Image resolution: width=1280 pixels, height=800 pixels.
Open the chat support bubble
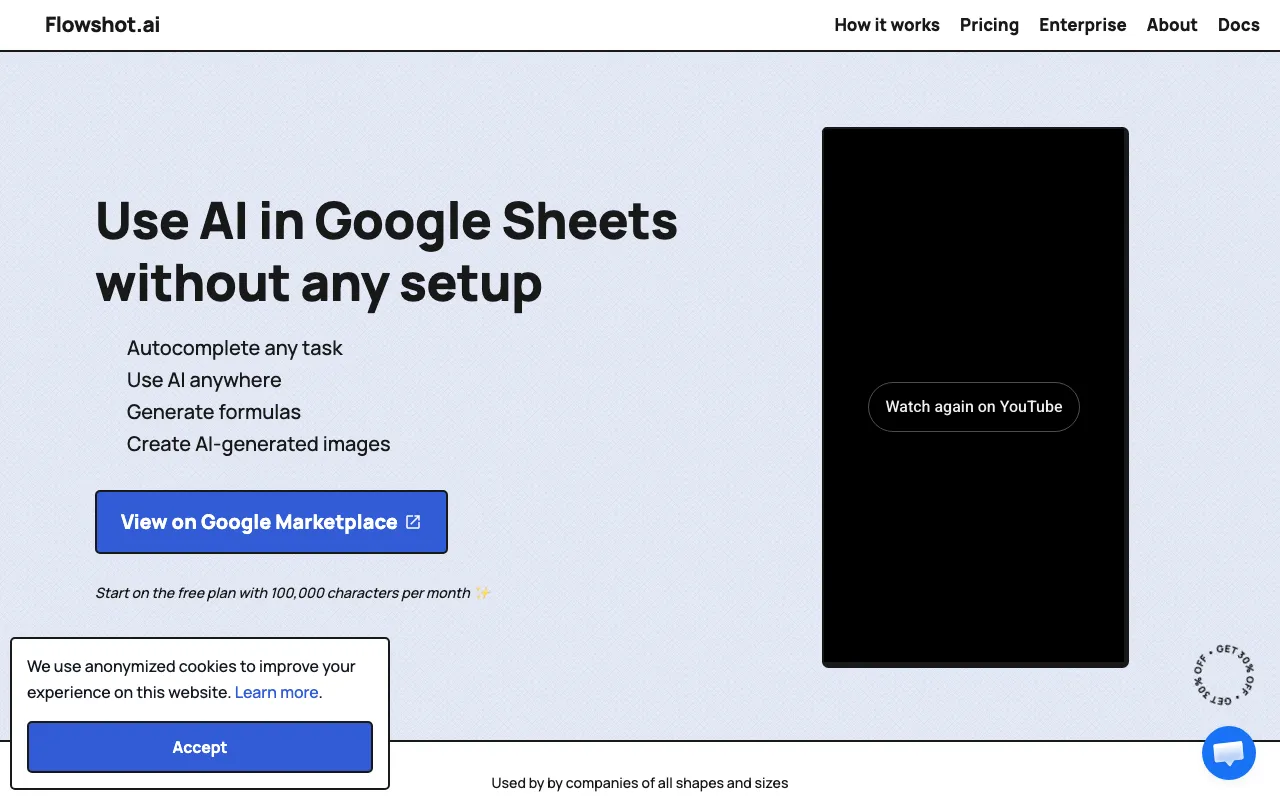tap(1228, 753)
